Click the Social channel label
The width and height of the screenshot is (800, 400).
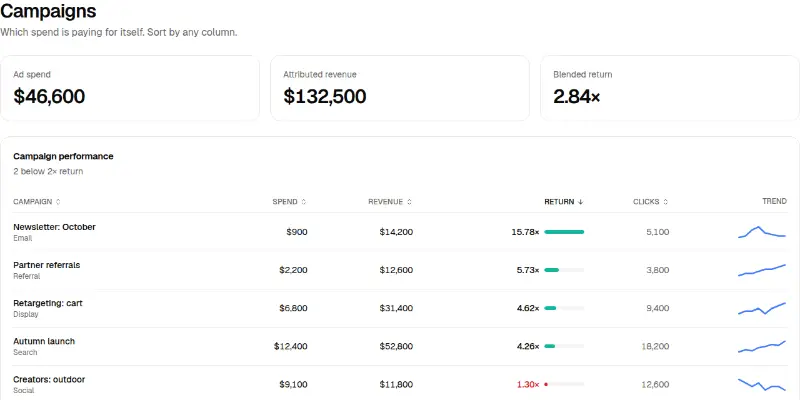(23, 390)
